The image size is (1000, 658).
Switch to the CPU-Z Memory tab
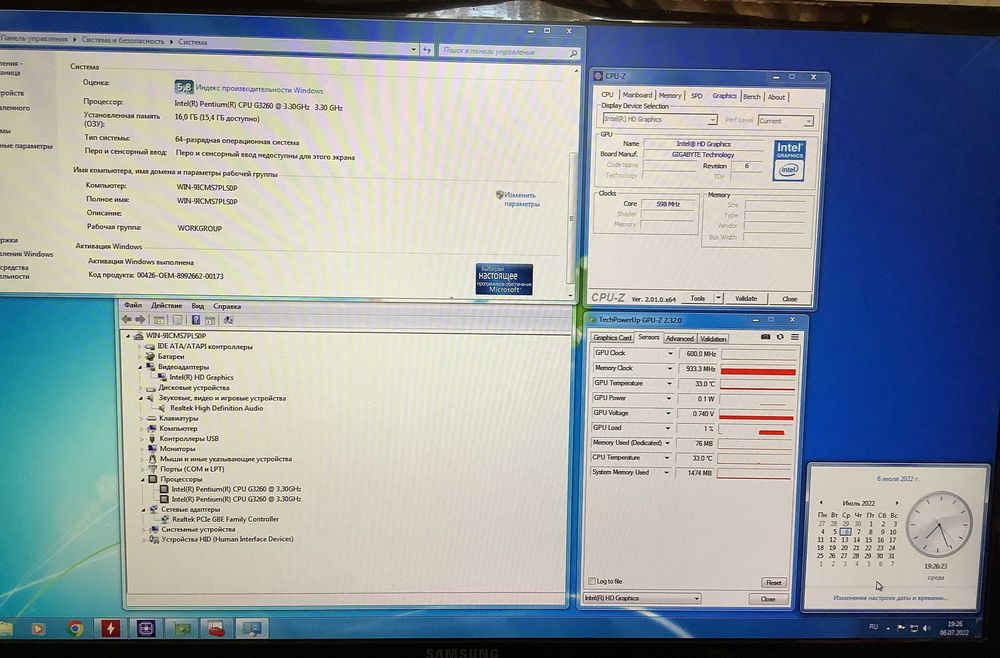coord(670,95)
